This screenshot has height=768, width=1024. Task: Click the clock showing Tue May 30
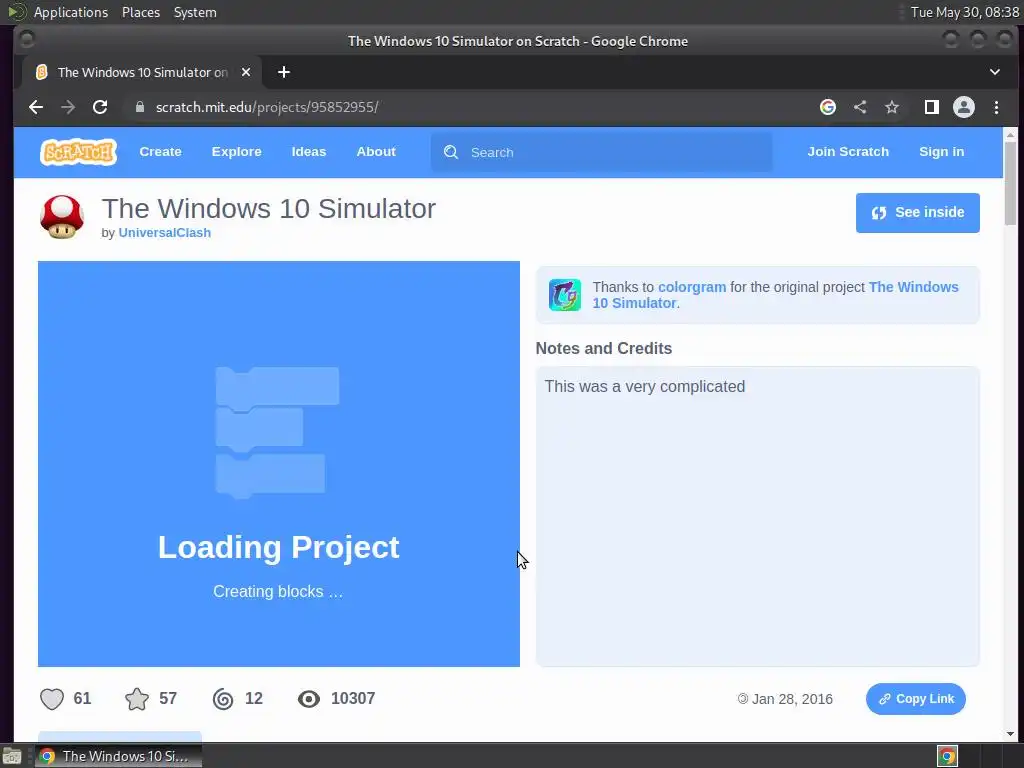[964, 12]
